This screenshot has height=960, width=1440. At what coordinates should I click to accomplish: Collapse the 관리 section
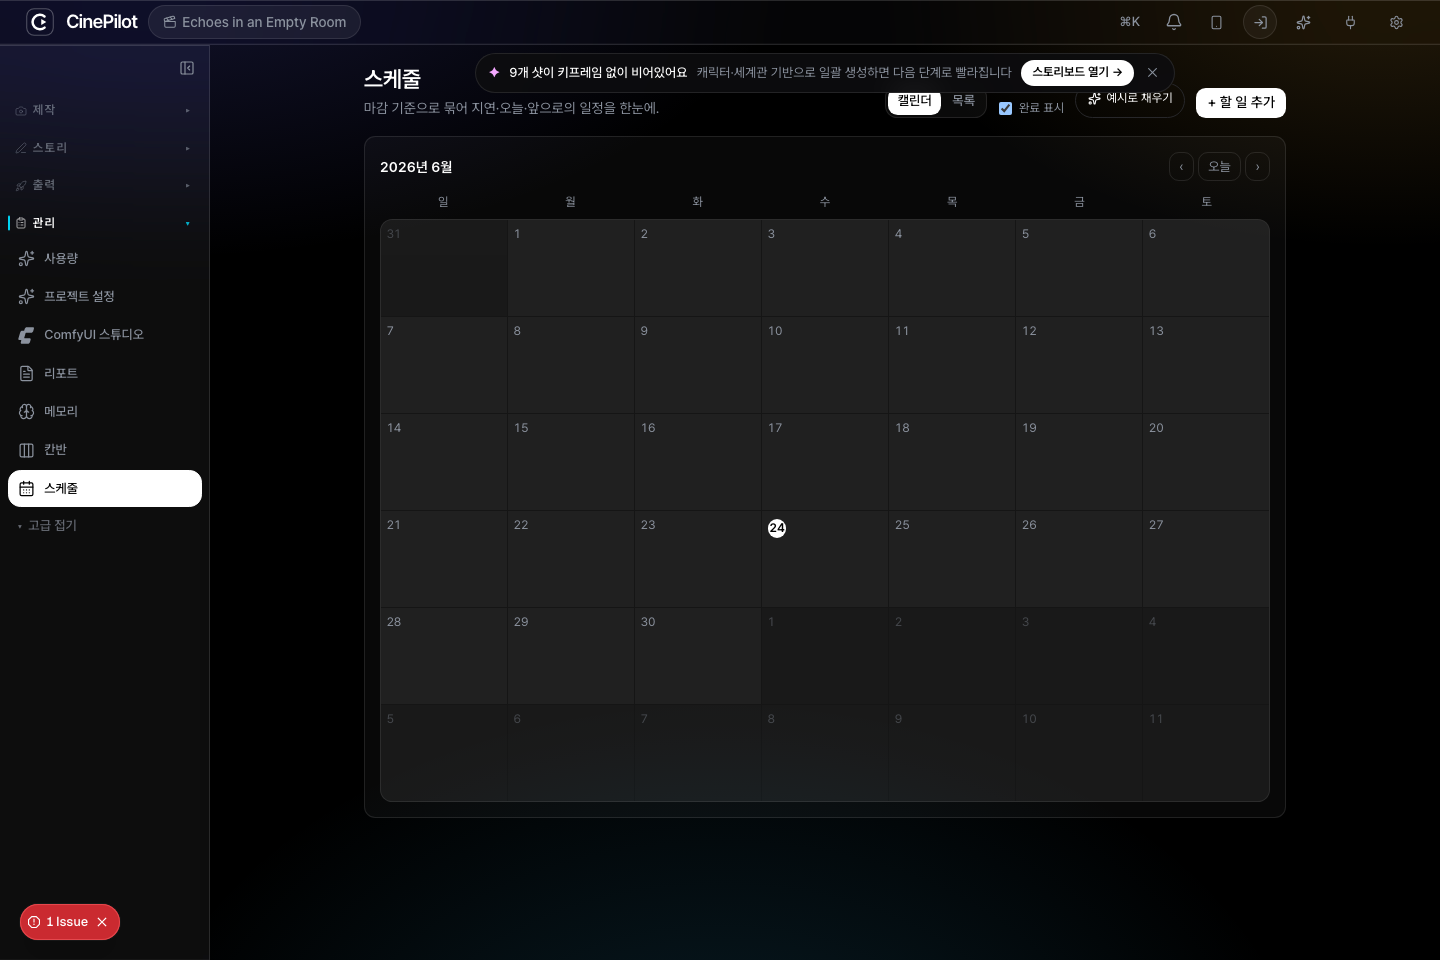tap(105, 223)
